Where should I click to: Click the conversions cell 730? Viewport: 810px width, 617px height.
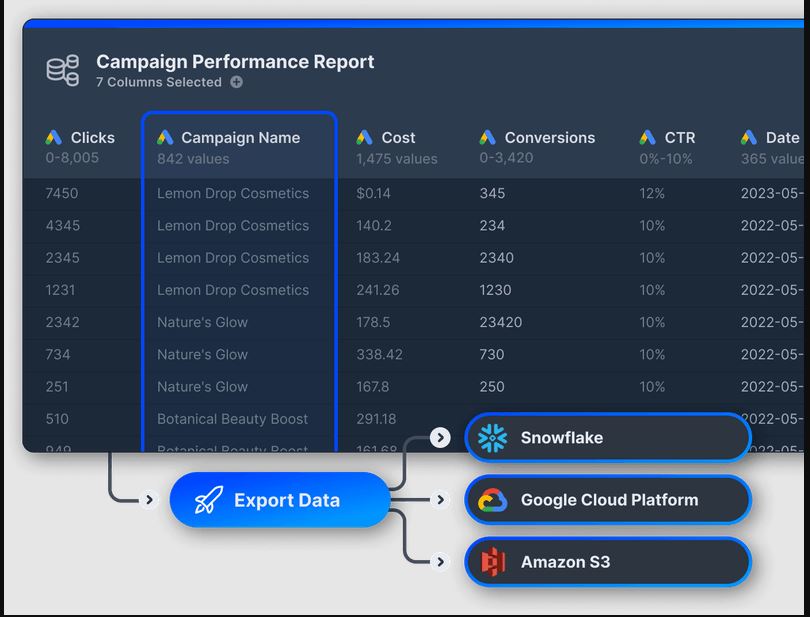[492, 354]
